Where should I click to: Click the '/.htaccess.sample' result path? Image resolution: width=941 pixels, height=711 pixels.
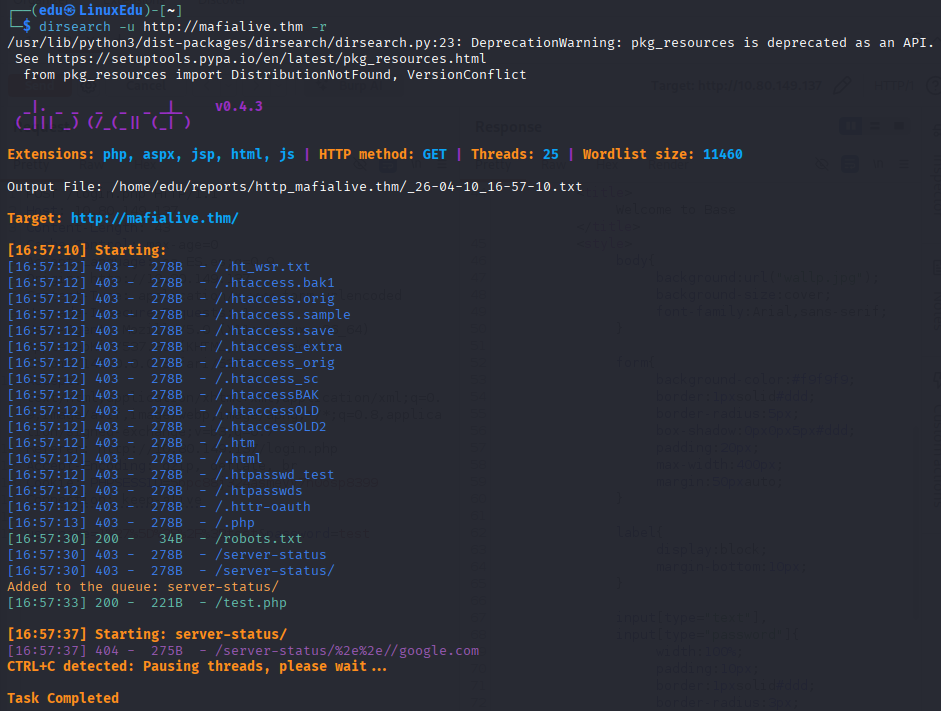[x=283, y=314]
